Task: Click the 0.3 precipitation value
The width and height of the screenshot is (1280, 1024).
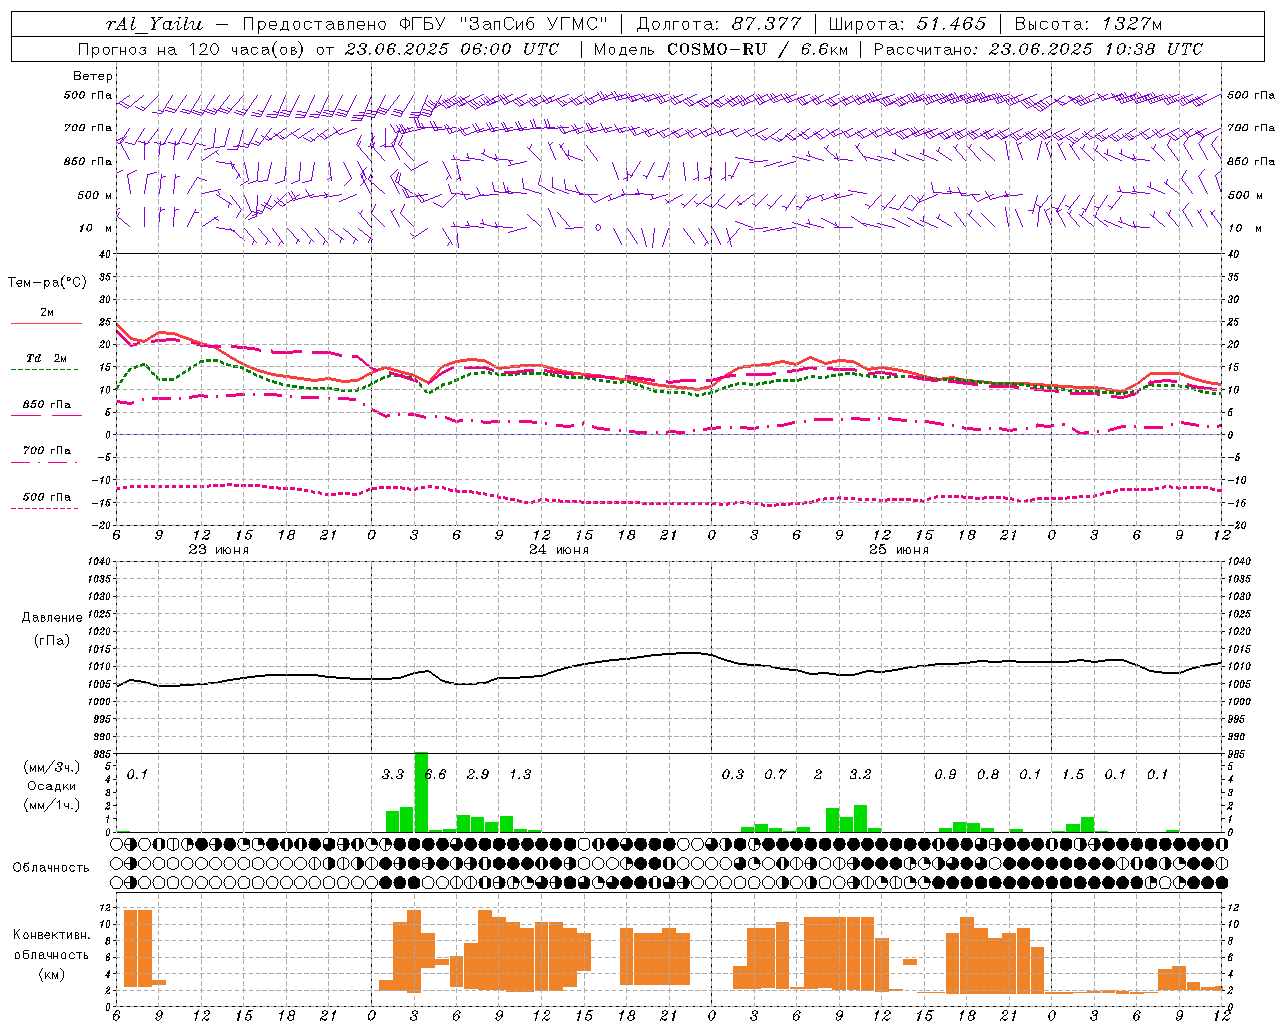Action: point(733,774)
